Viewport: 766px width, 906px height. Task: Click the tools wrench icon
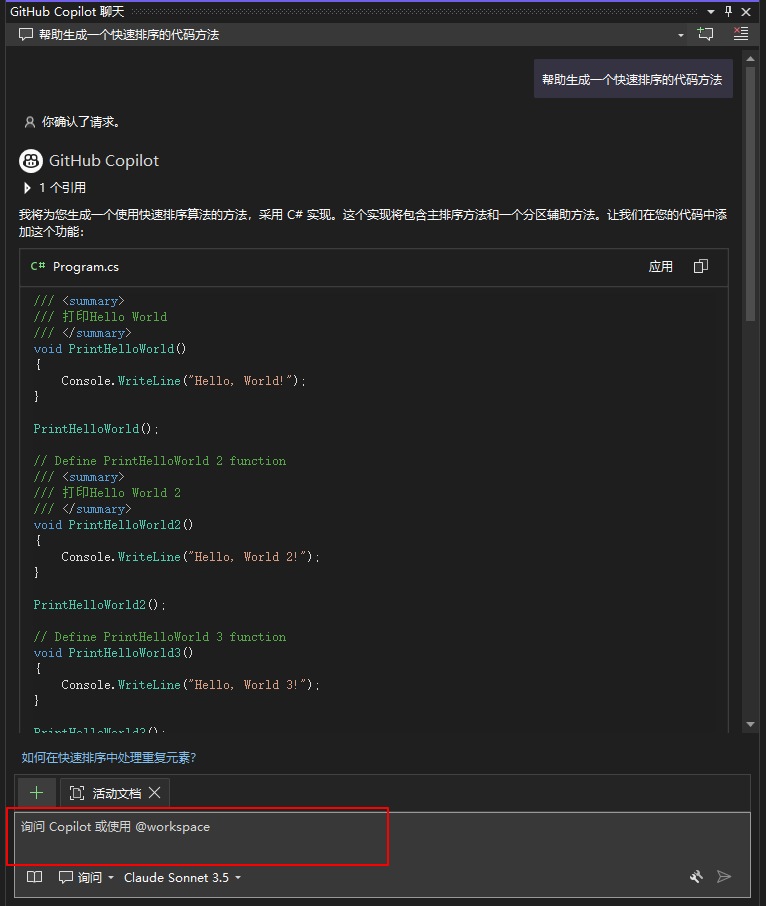pos(697,877)
